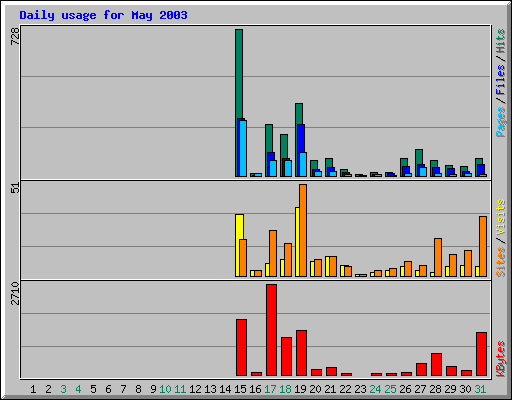Screen dimensions: 512x400
Task: Click day label 17 on the axis
Action: [270, 389]
